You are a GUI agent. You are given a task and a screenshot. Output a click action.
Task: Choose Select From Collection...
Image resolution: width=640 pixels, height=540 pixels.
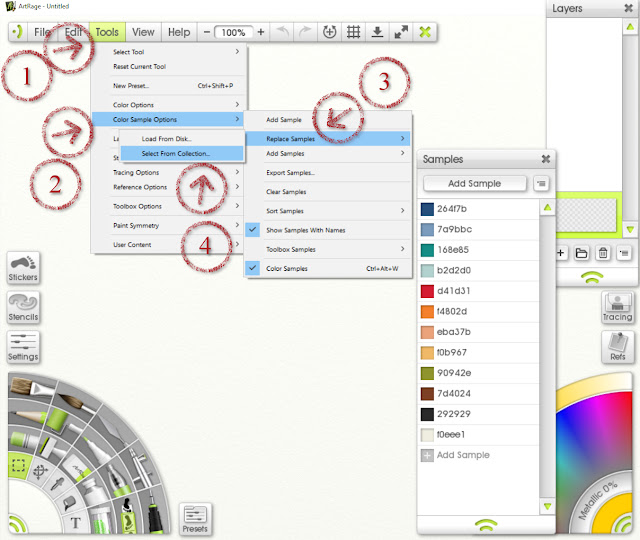pos(182,153)
